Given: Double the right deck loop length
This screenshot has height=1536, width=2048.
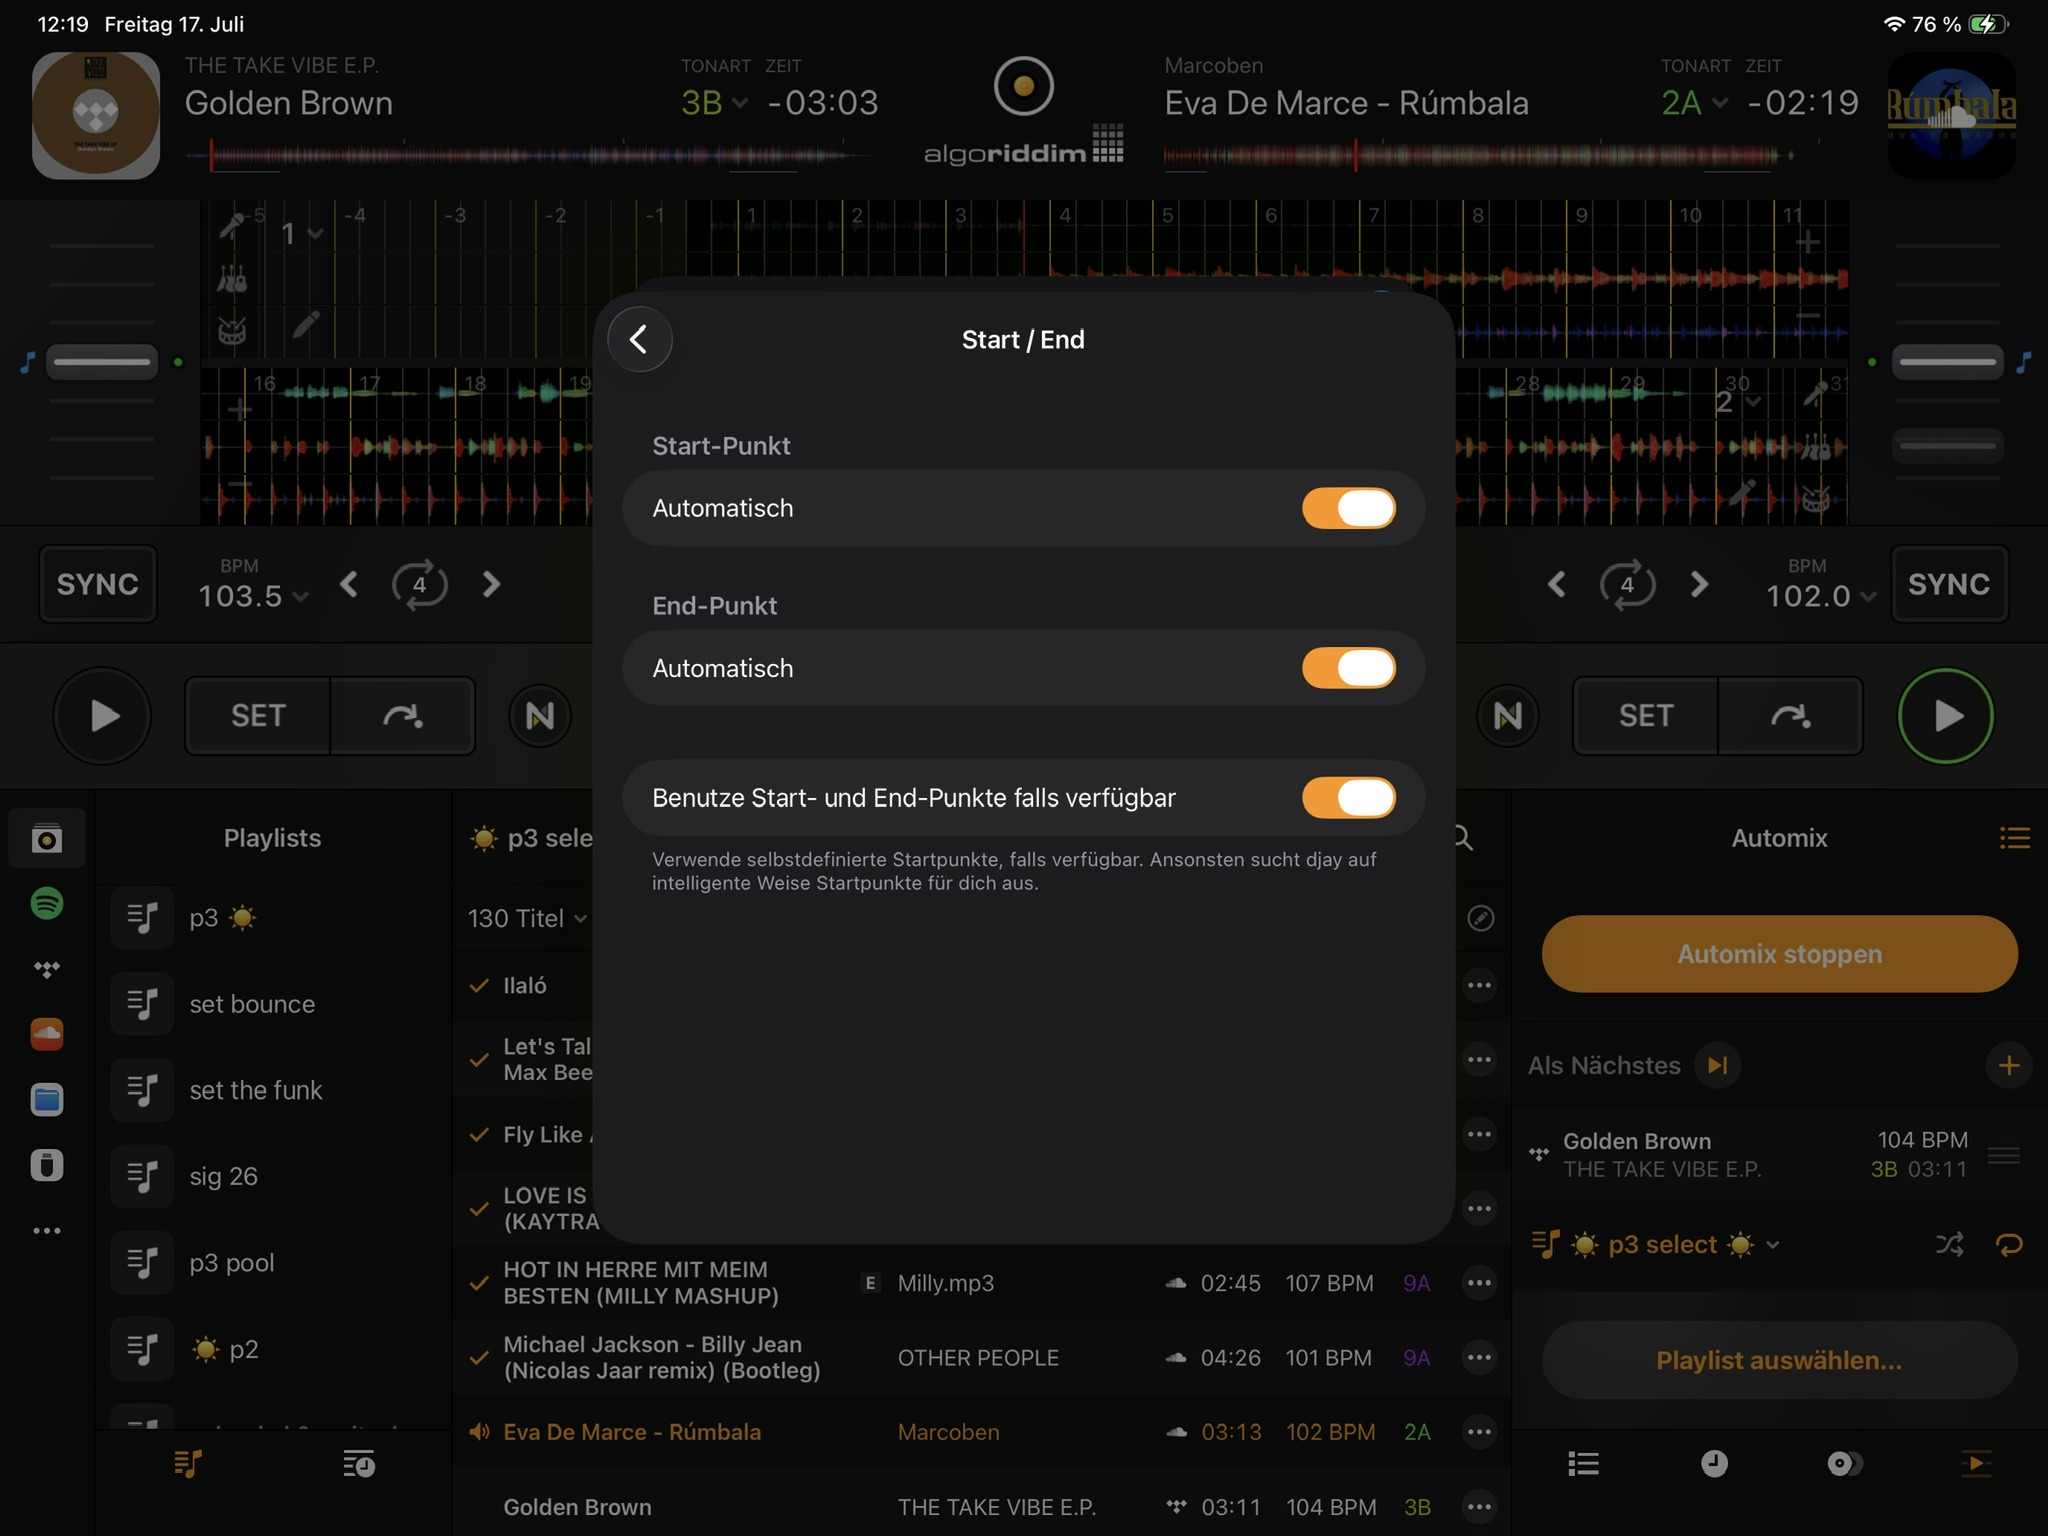Looking at the screenshot, I should [x=1699, y=584].
